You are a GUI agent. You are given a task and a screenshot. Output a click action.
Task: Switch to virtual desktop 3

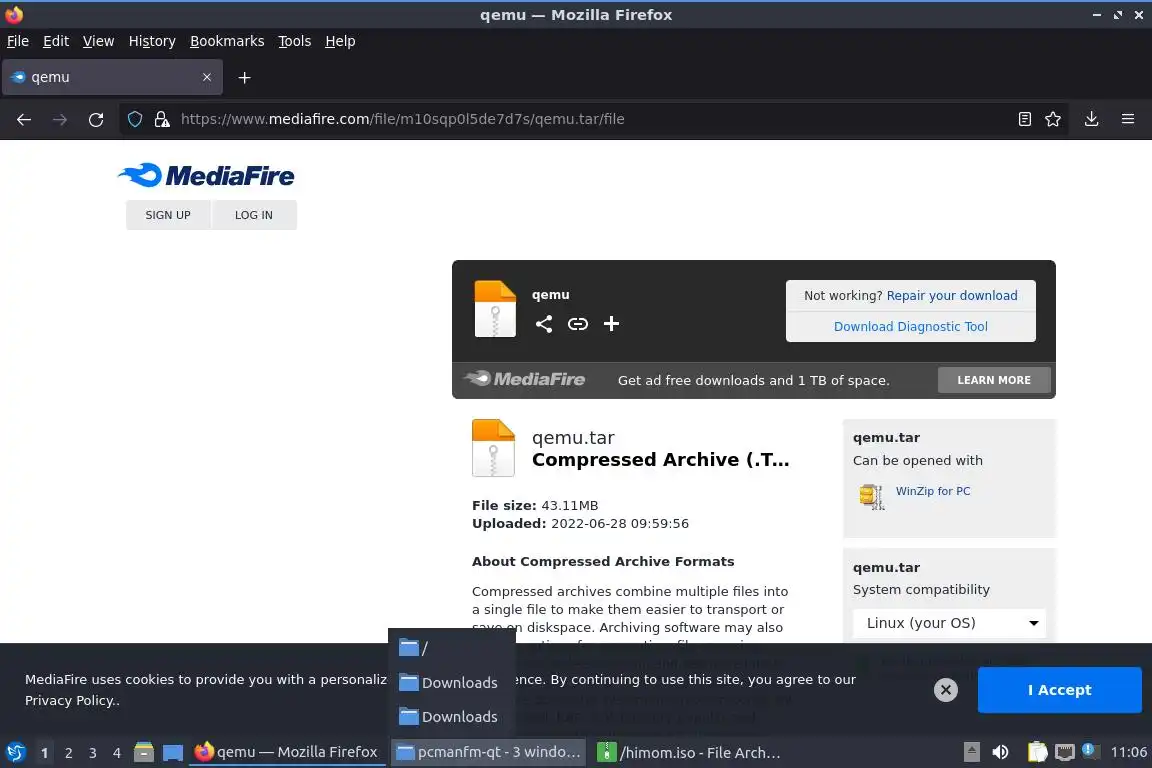click(93, 753)
